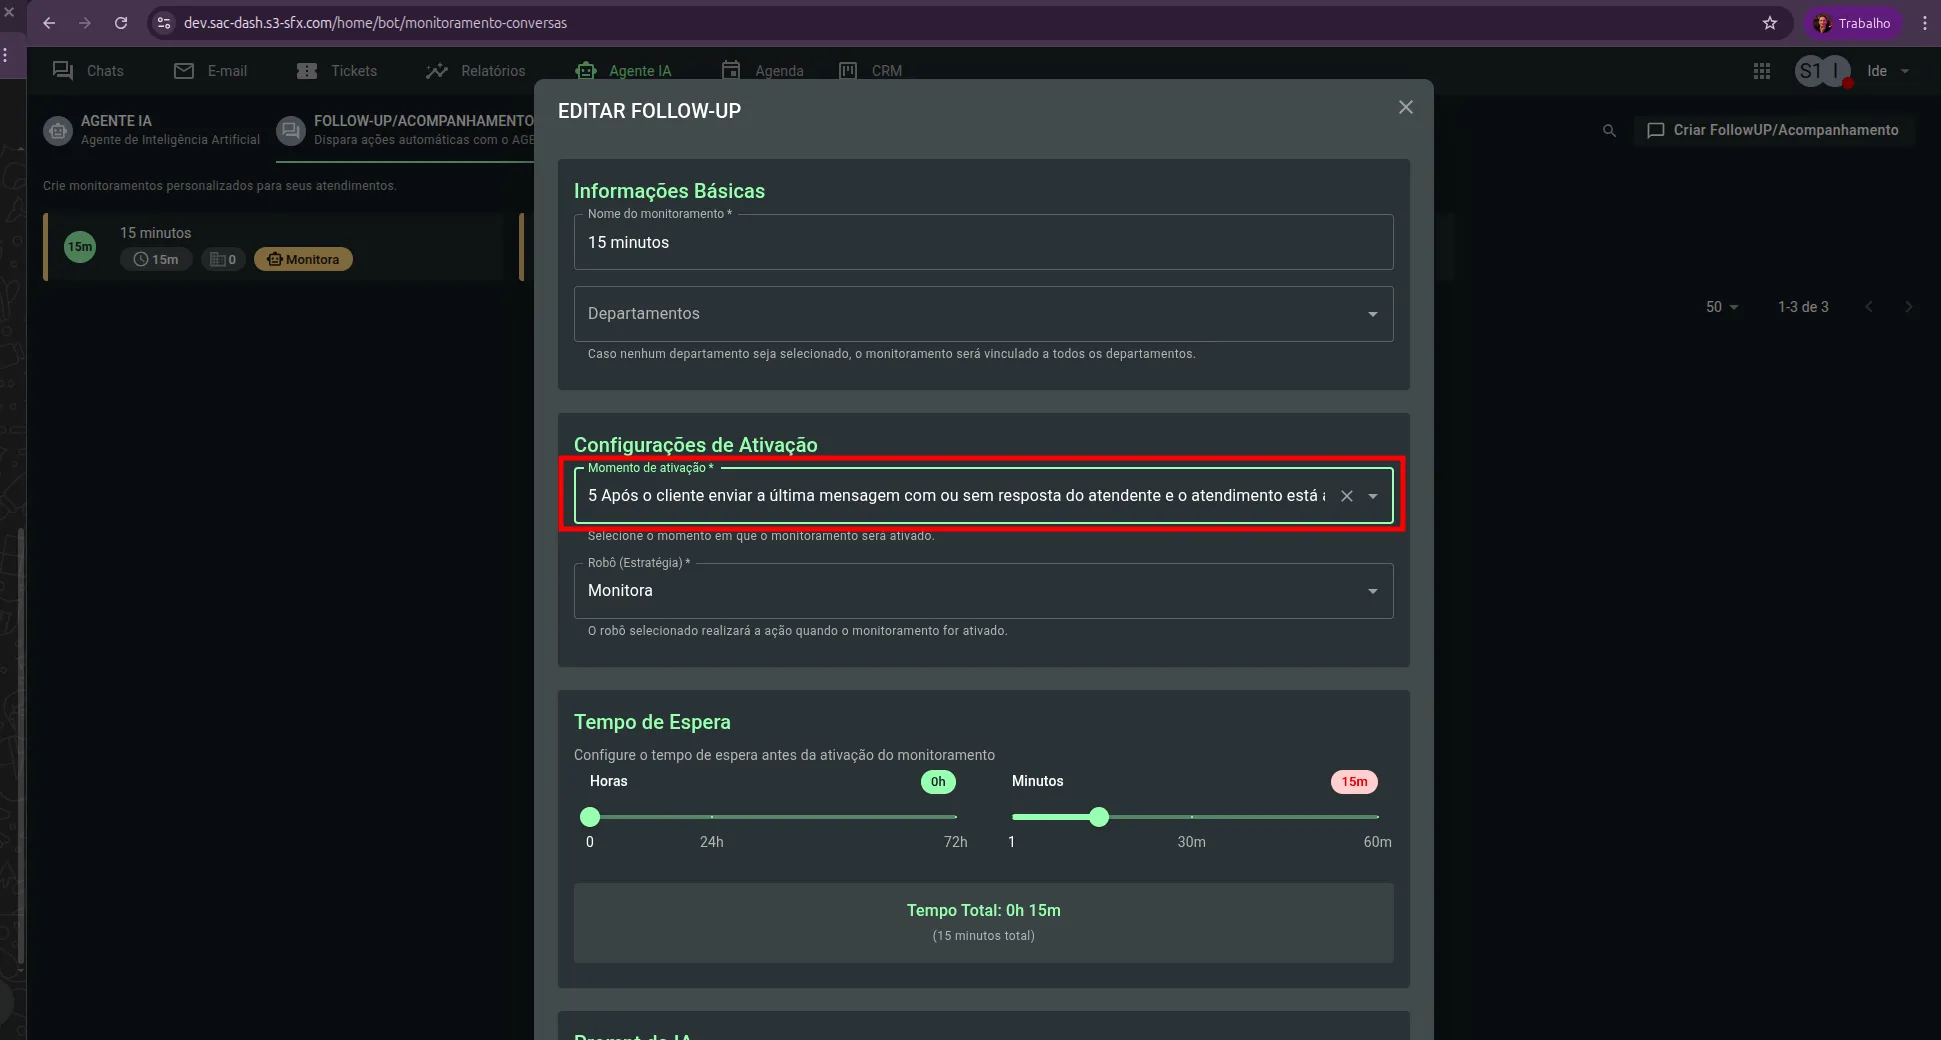The image size is (1941, 1040).
Task: Close the Editar Follow-Up dialog
Action: tap(1405, 107)
